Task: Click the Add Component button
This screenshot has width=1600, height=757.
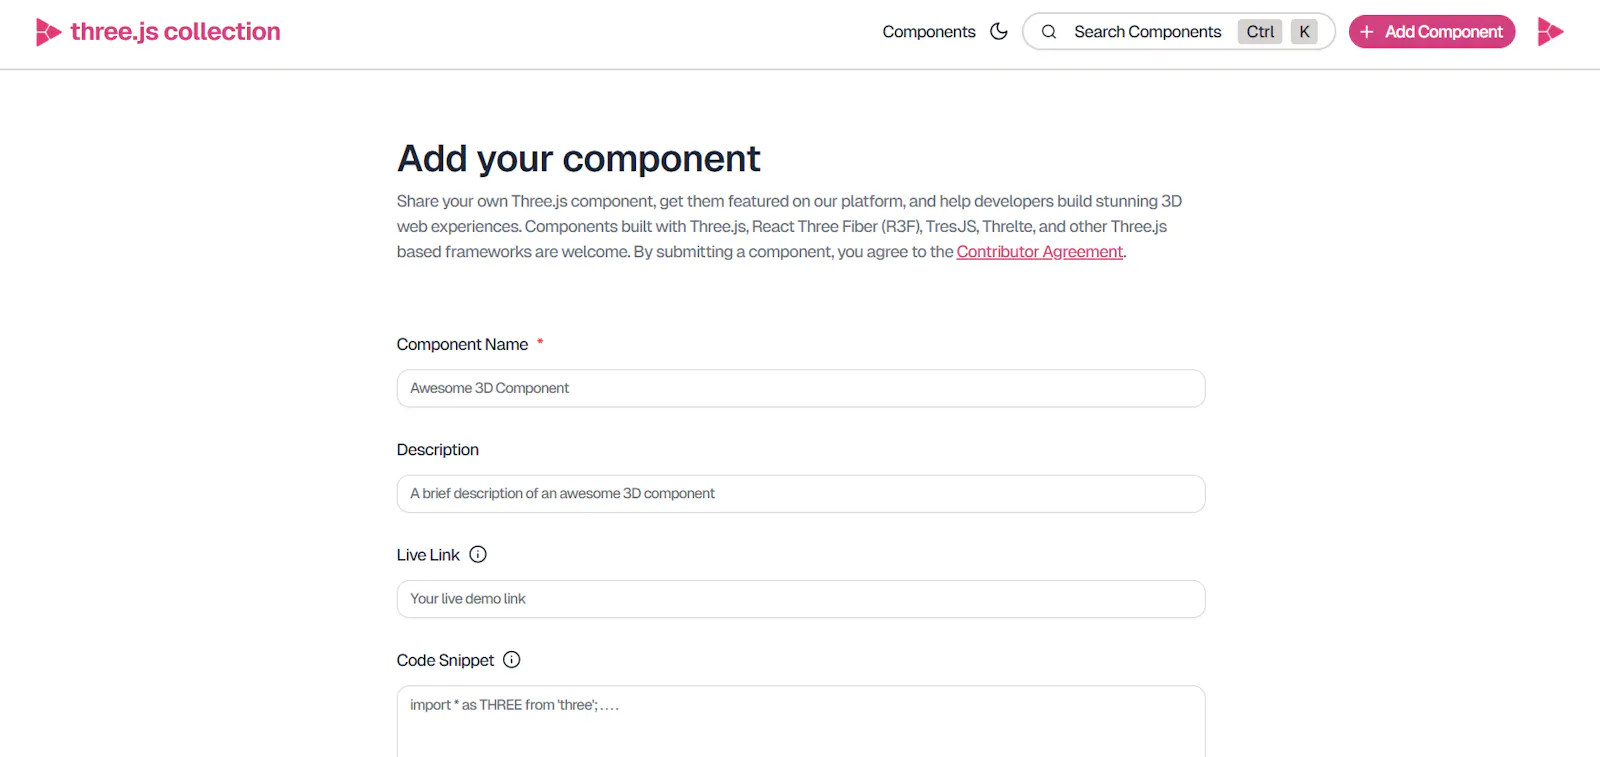Action: [x=1432, y=32]
